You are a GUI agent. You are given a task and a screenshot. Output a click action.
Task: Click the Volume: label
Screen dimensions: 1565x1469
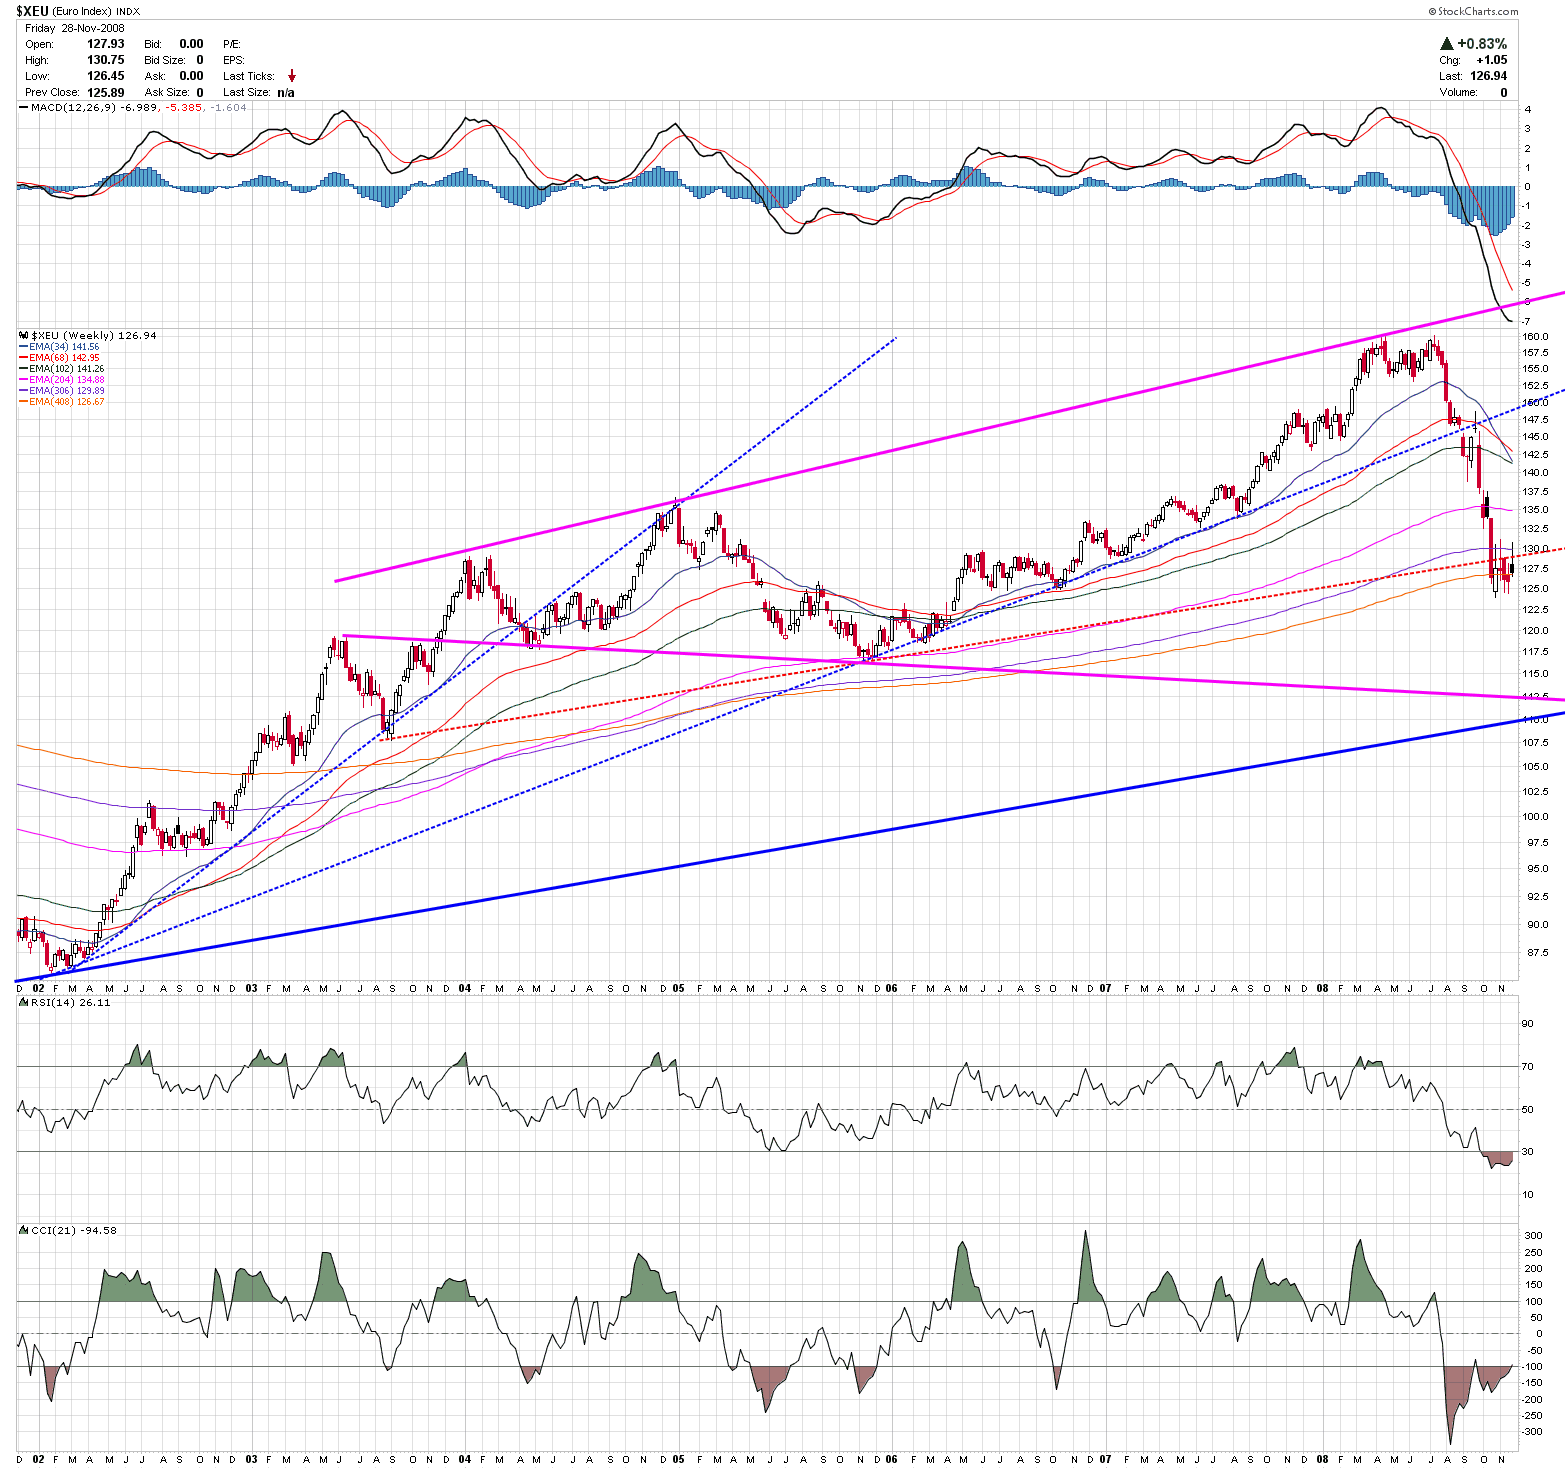point(1458,92)
